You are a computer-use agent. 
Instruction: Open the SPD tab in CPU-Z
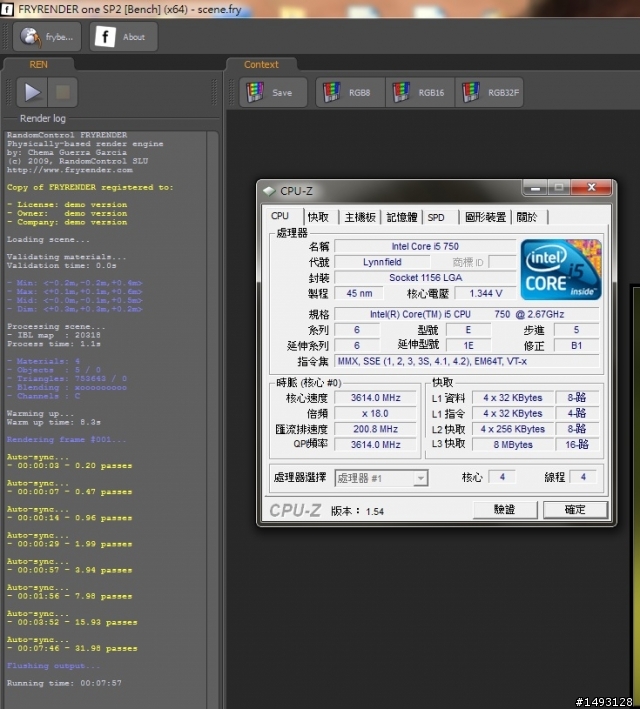coord(441,217)
